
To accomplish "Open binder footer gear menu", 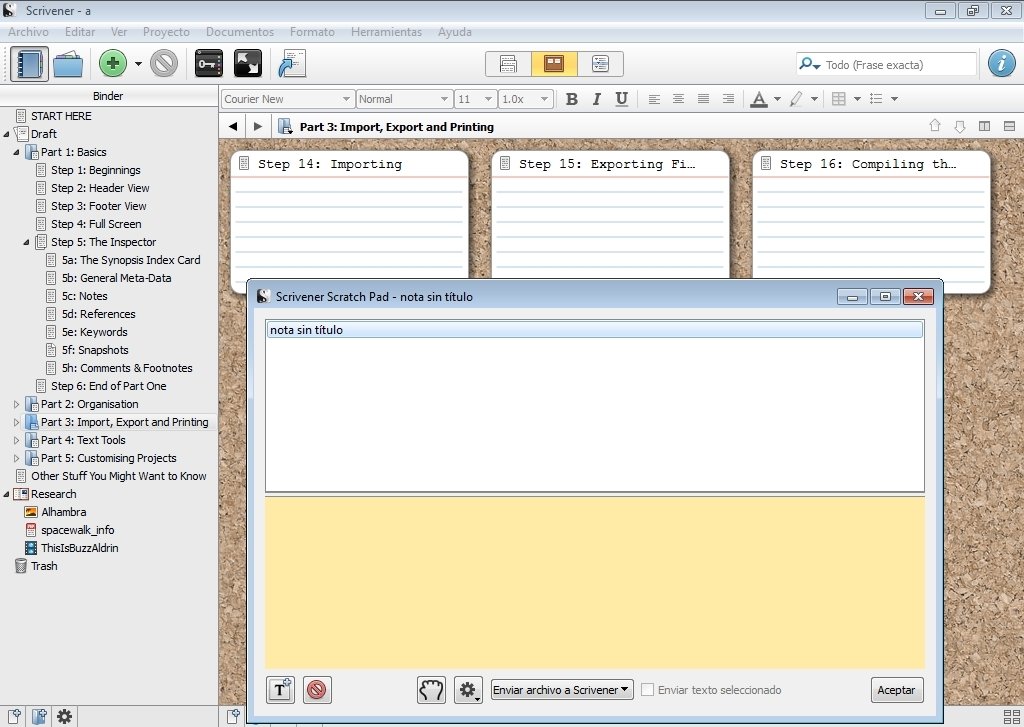I will coord(64,717).
